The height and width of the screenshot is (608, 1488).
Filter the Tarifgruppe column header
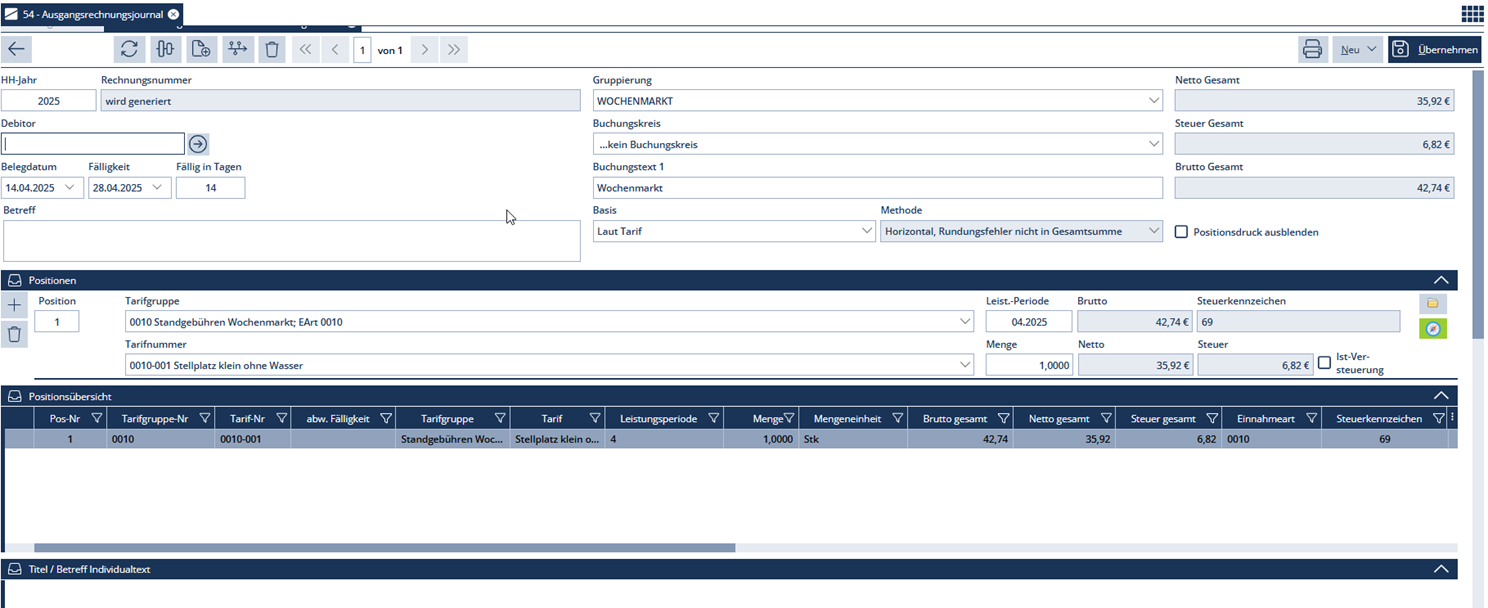tap(496, 419)
